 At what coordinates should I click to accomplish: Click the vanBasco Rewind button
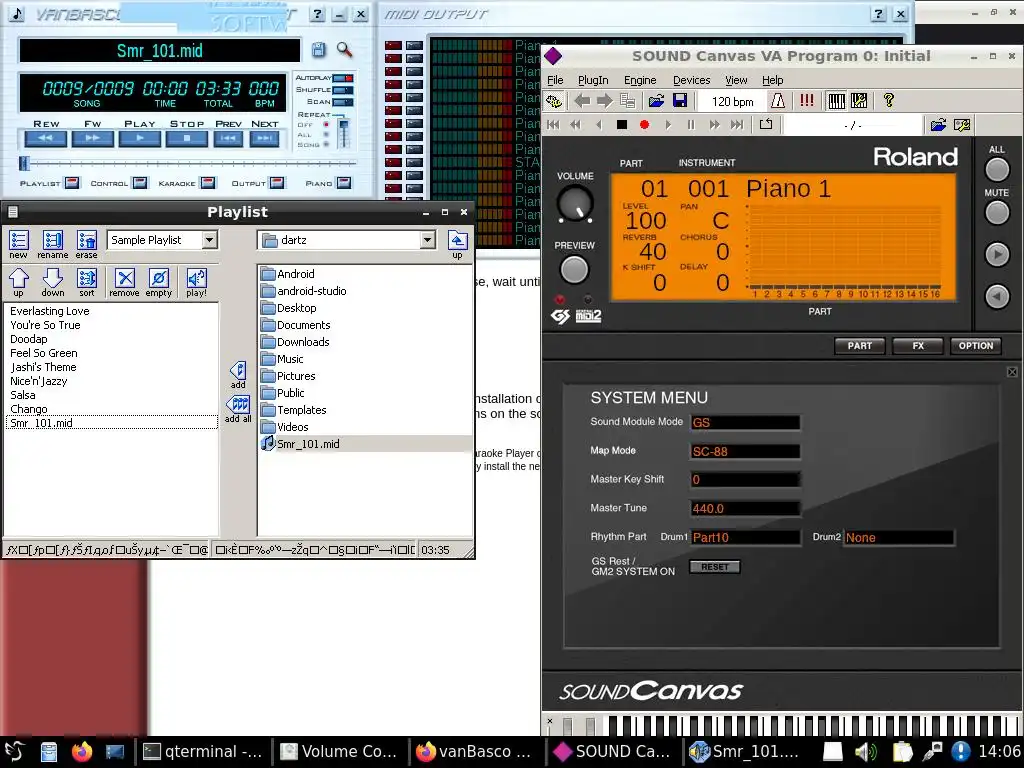coord(45,138)
